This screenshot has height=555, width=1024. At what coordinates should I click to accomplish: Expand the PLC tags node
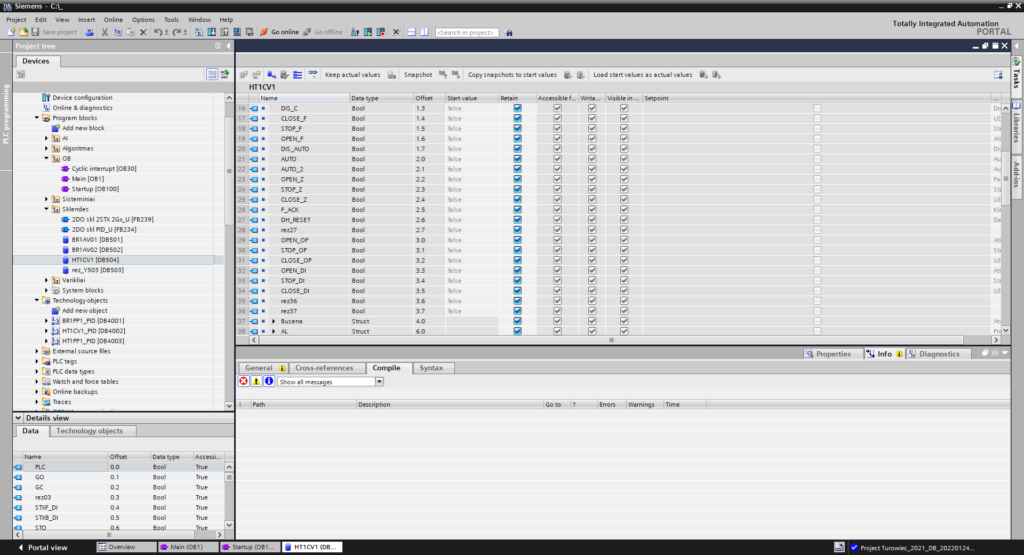click(x=37, y=361)
